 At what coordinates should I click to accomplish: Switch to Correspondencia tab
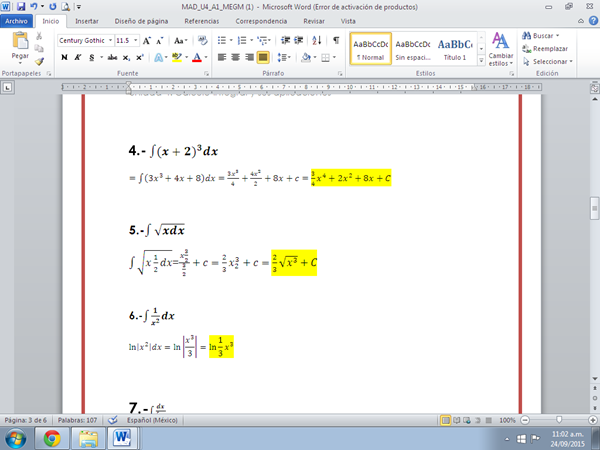coord(261,21)
